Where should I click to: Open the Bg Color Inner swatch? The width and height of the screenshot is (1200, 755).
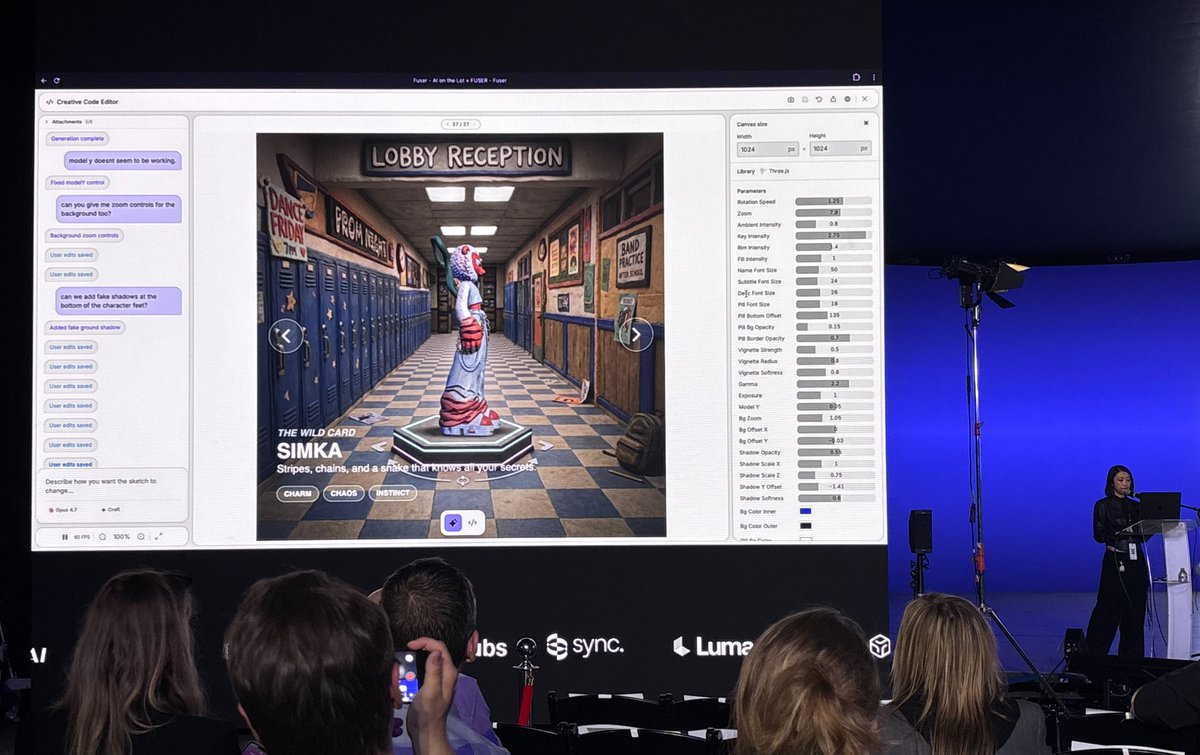point(805,511)
